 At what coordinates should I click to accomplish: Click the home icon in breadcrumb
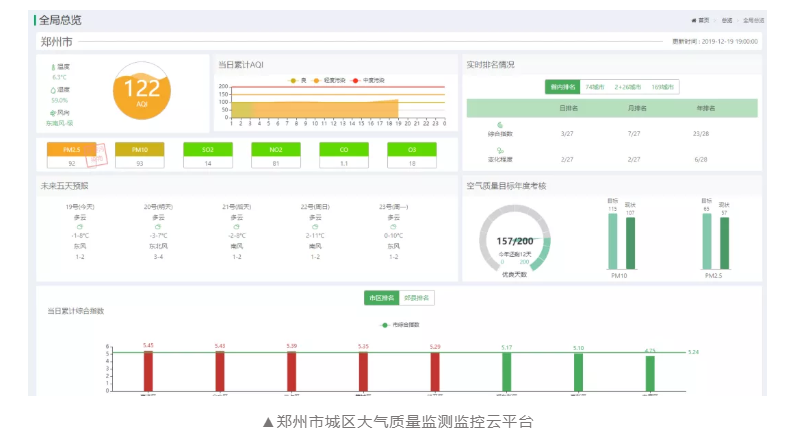(x=693, y=20)
